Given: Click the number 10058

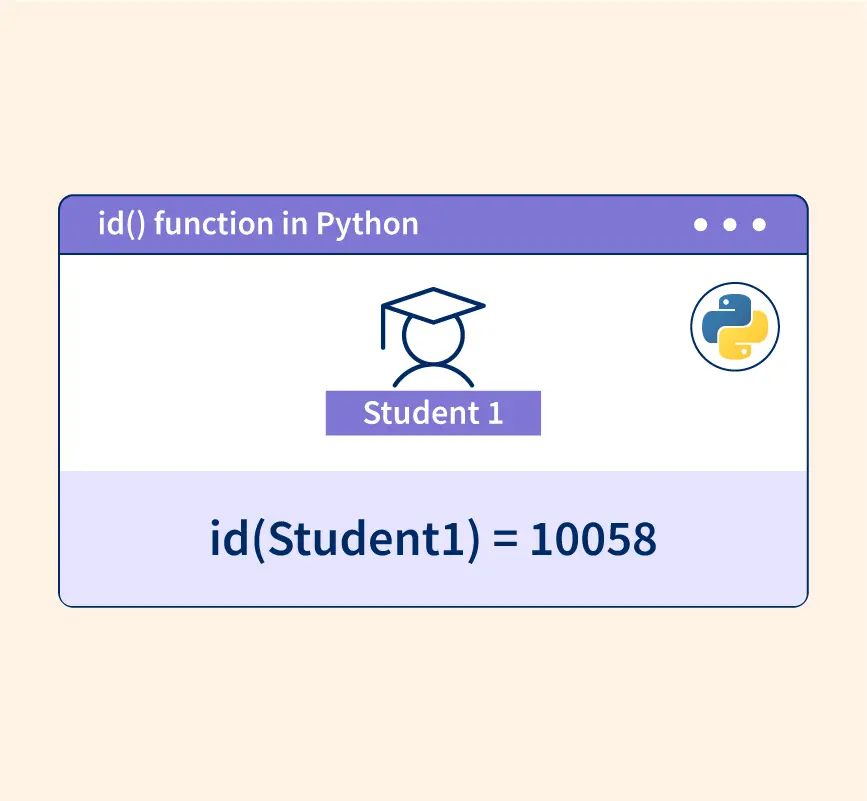Looking at the screenshot, I should [x=593, y=540].
